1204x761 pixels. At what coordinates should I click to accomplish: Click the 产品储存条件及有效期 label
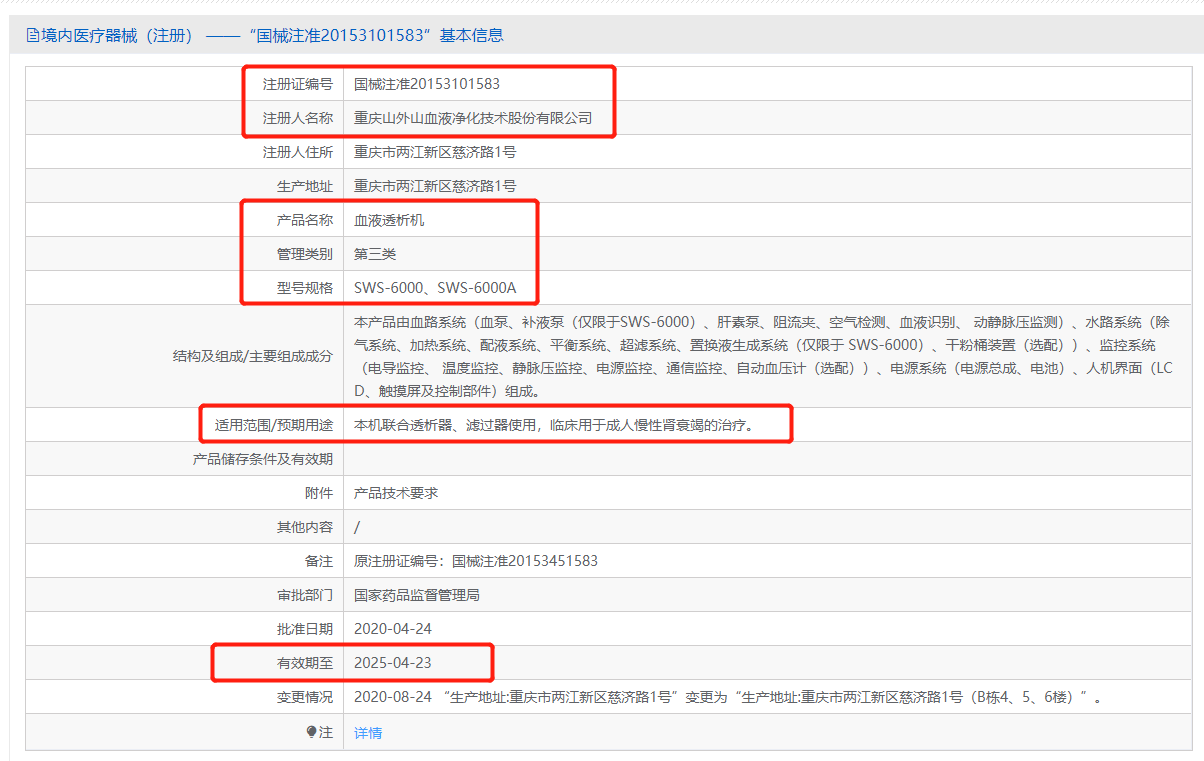tap(263, 459)
